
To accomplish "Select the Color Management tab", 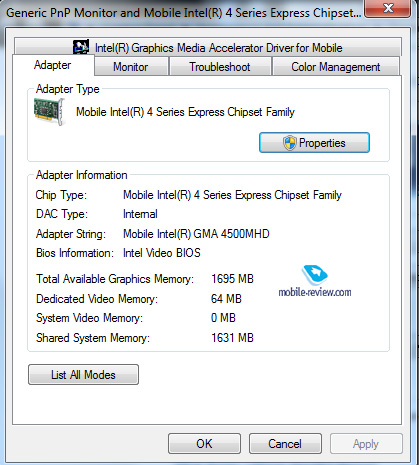I will pyautogui.click(x=336, y=67).
